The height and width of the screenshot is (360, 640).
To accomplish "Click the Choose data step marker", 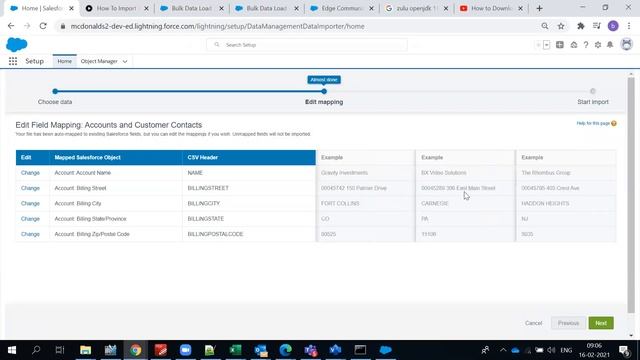I will pyautogui.click(x=55, y=91).
